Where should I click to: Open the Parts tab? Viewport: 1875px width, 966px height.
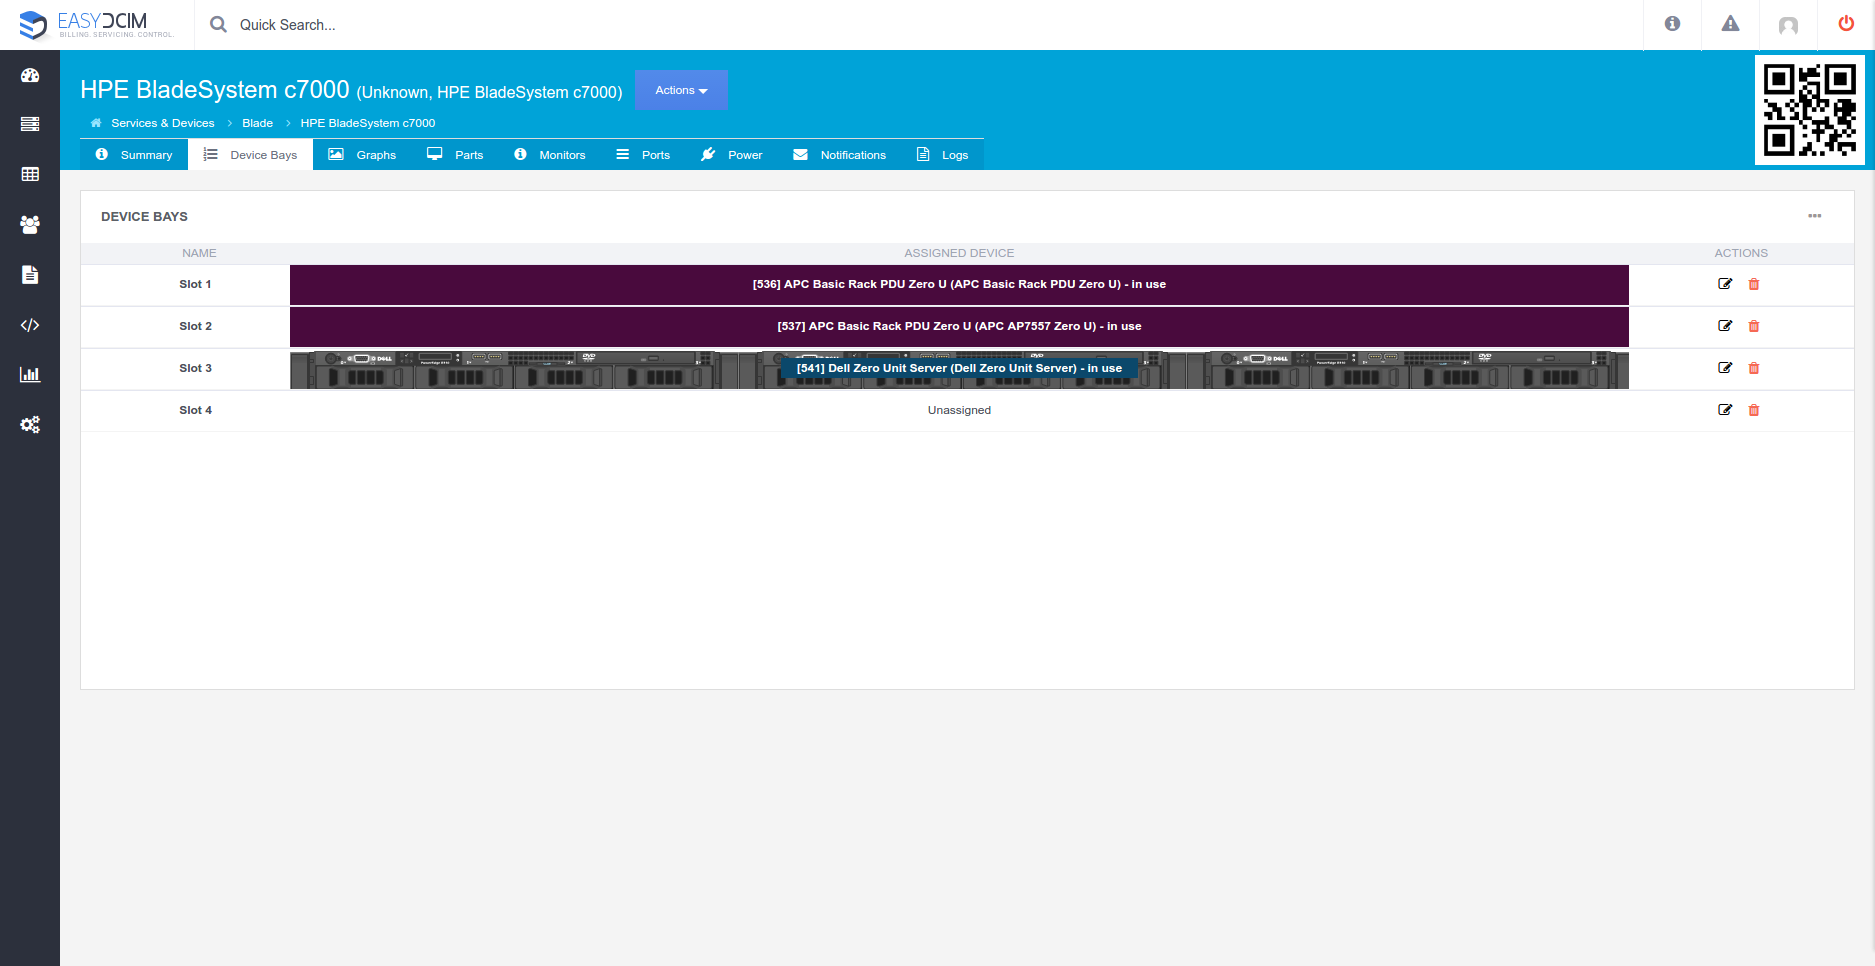455,155
